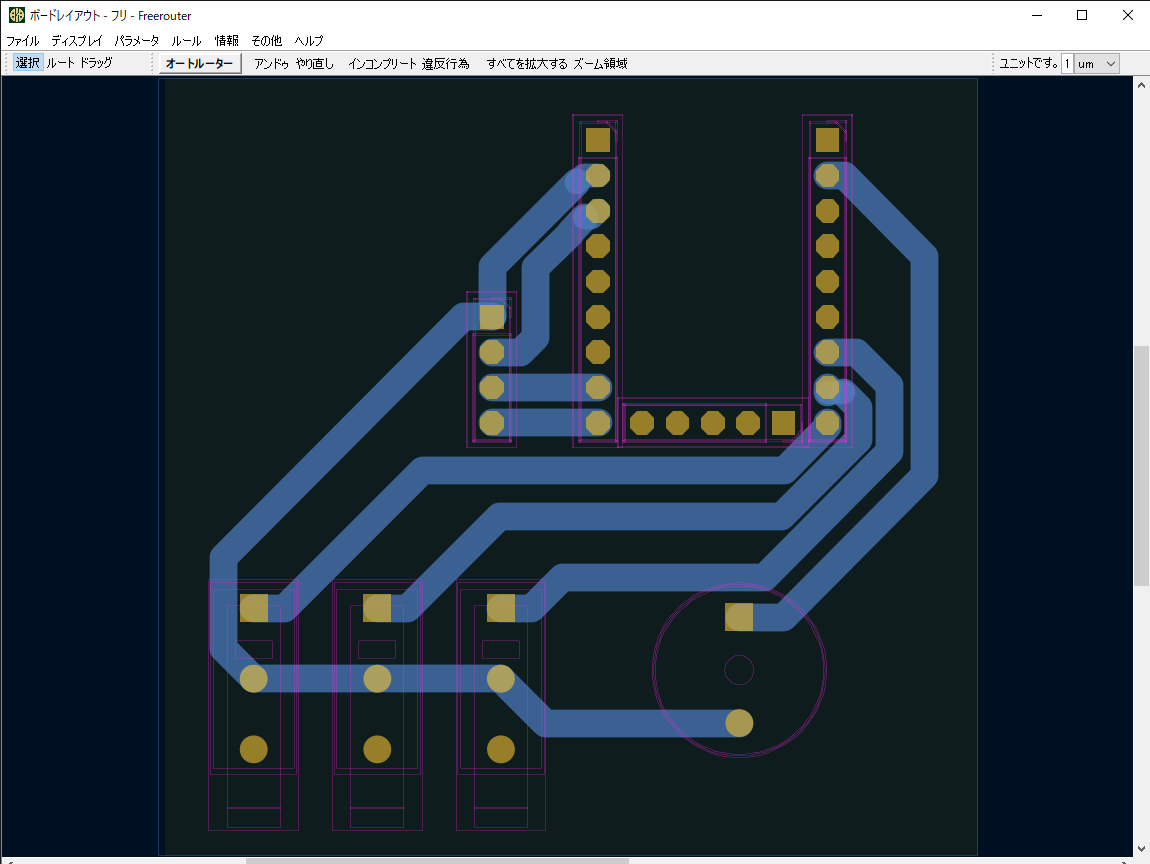Click すべてを拡大する zoom all button
Viewport: 1150px width, 864px height.
[527, 64]
